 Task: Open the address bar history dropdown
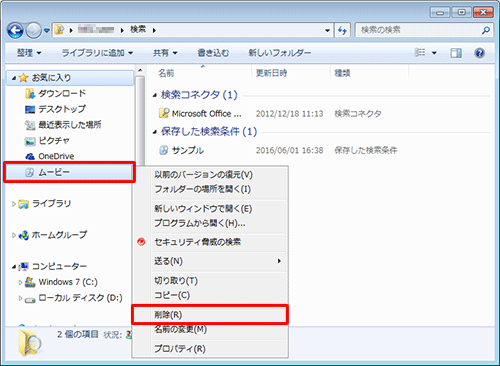(x=327, y=31)
